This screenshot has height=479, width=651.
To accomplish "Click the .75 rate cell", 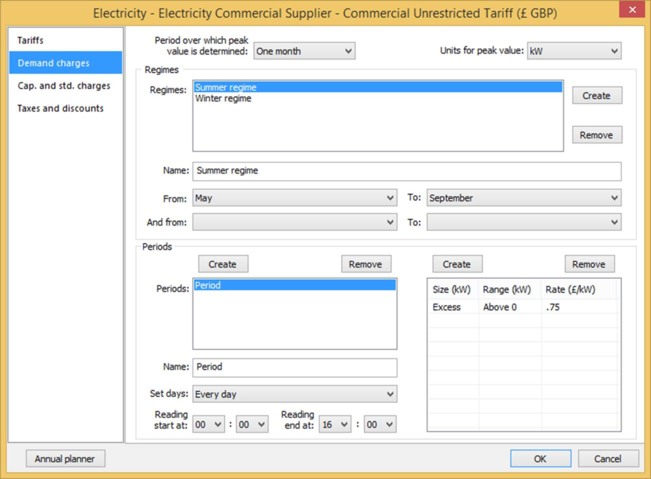I will (x=578, y=307).
